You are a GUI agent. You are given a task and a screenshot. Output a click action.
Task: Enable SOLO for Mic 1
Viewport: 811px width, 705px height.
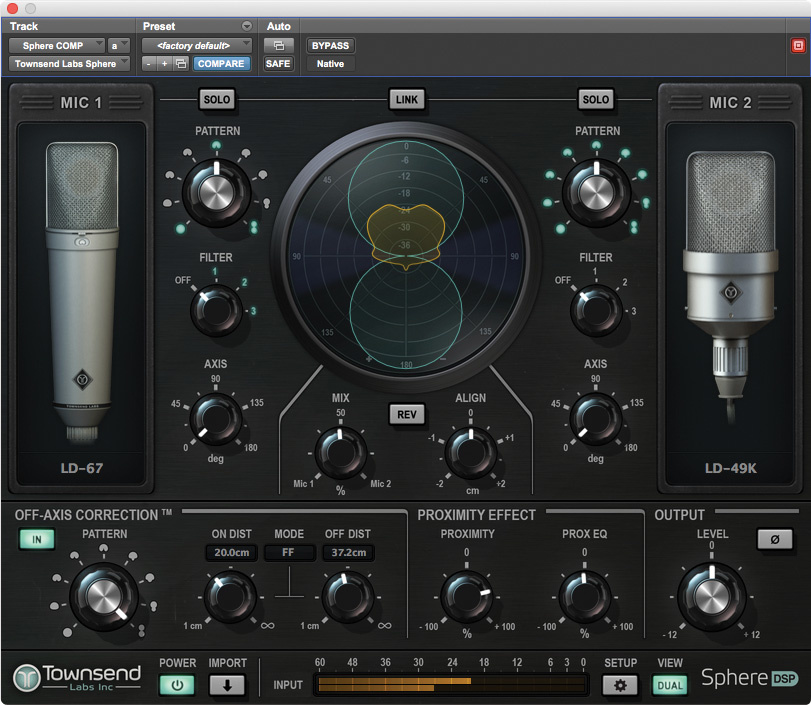[x=216, y=100]
